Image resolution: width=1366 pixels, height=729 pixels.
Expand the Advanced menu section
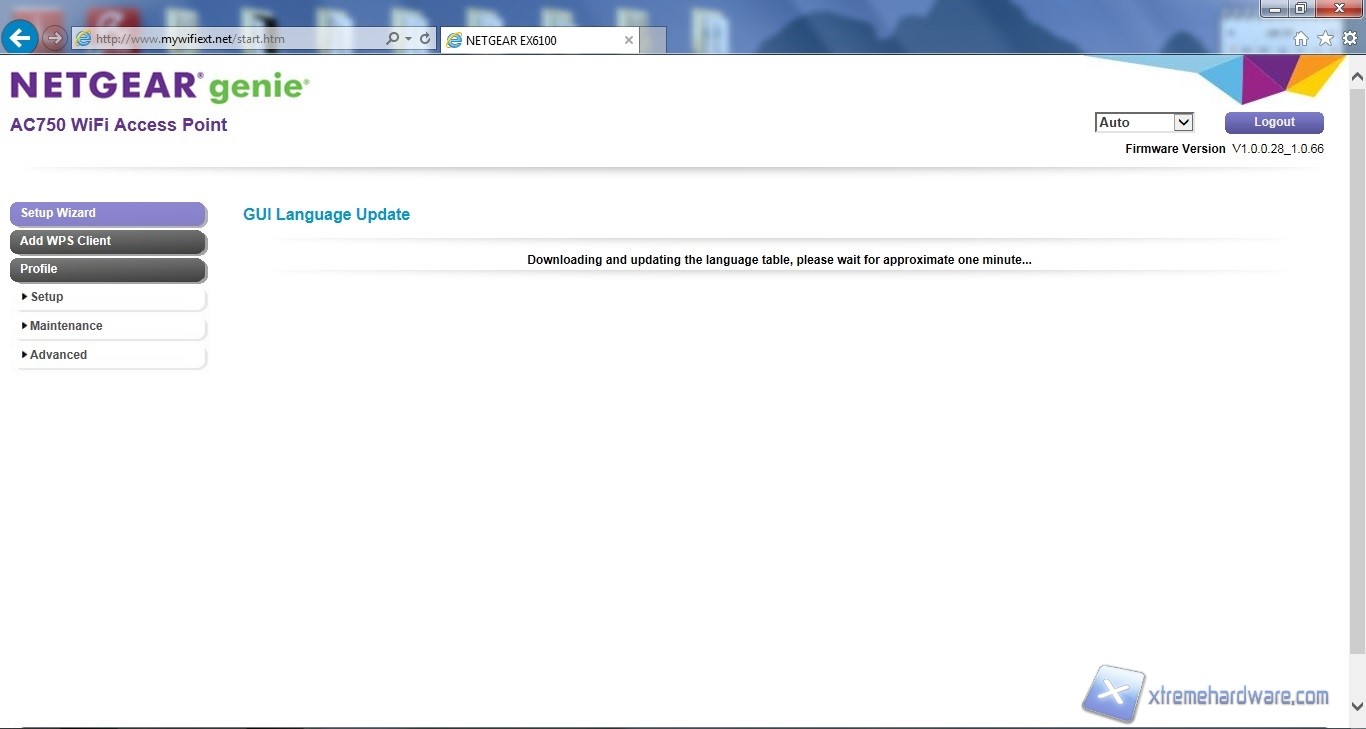pyautogui.click(x=58, y=355)
